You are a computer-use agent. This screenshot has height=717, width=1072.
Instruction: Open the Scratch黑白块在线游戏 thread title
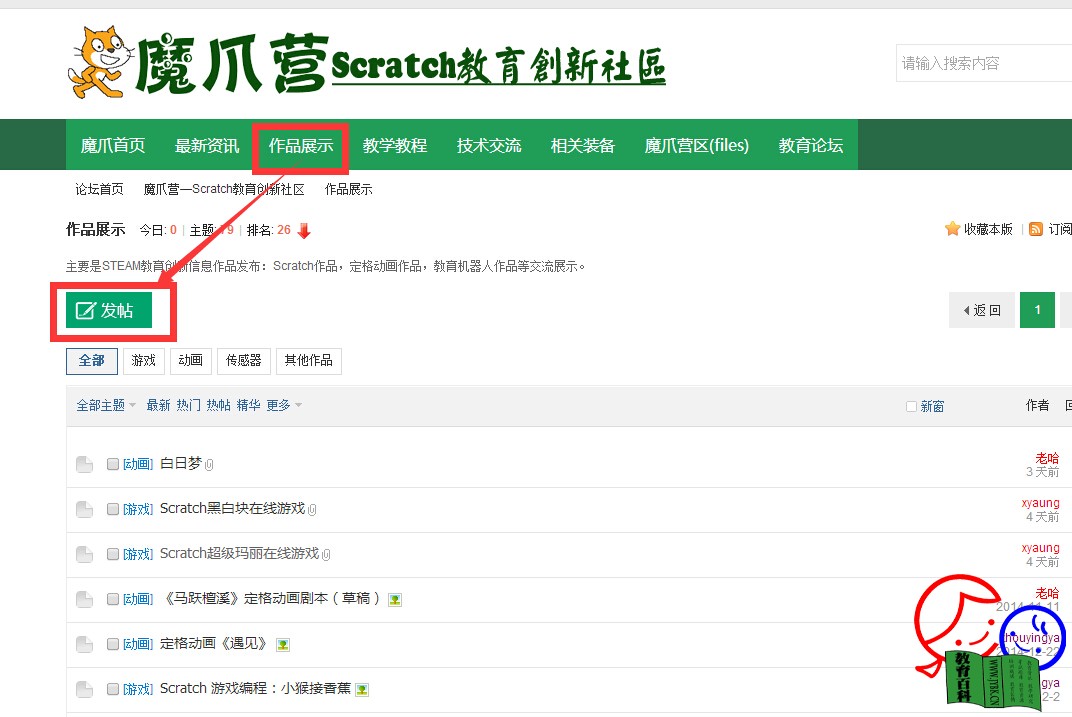pos(232,509)
